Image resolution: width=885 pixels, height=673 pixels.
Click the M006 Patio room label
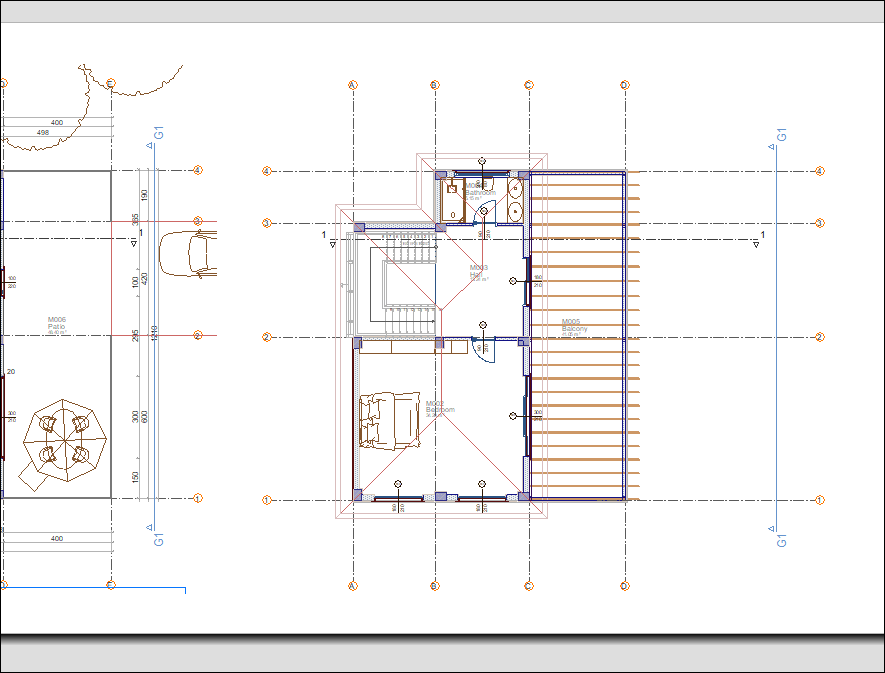pyautogui.click(x=56, y=326)
